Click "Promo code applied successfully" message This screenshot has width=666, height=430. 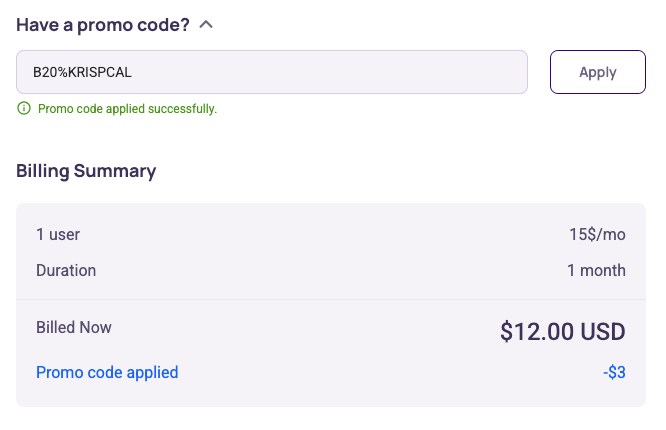127,108
